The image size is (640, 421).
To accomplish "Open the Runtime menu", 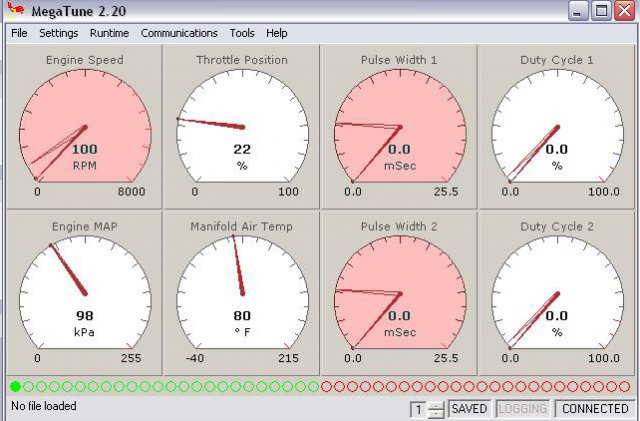I will 109,33.
